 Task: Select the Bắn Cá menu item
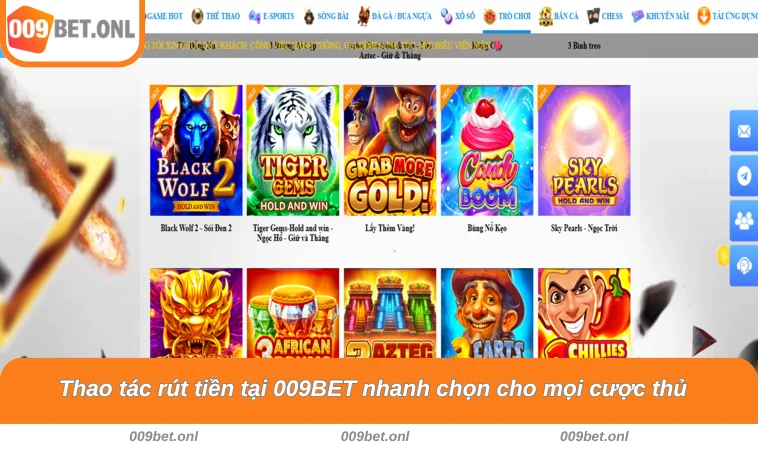coord(558,16)
